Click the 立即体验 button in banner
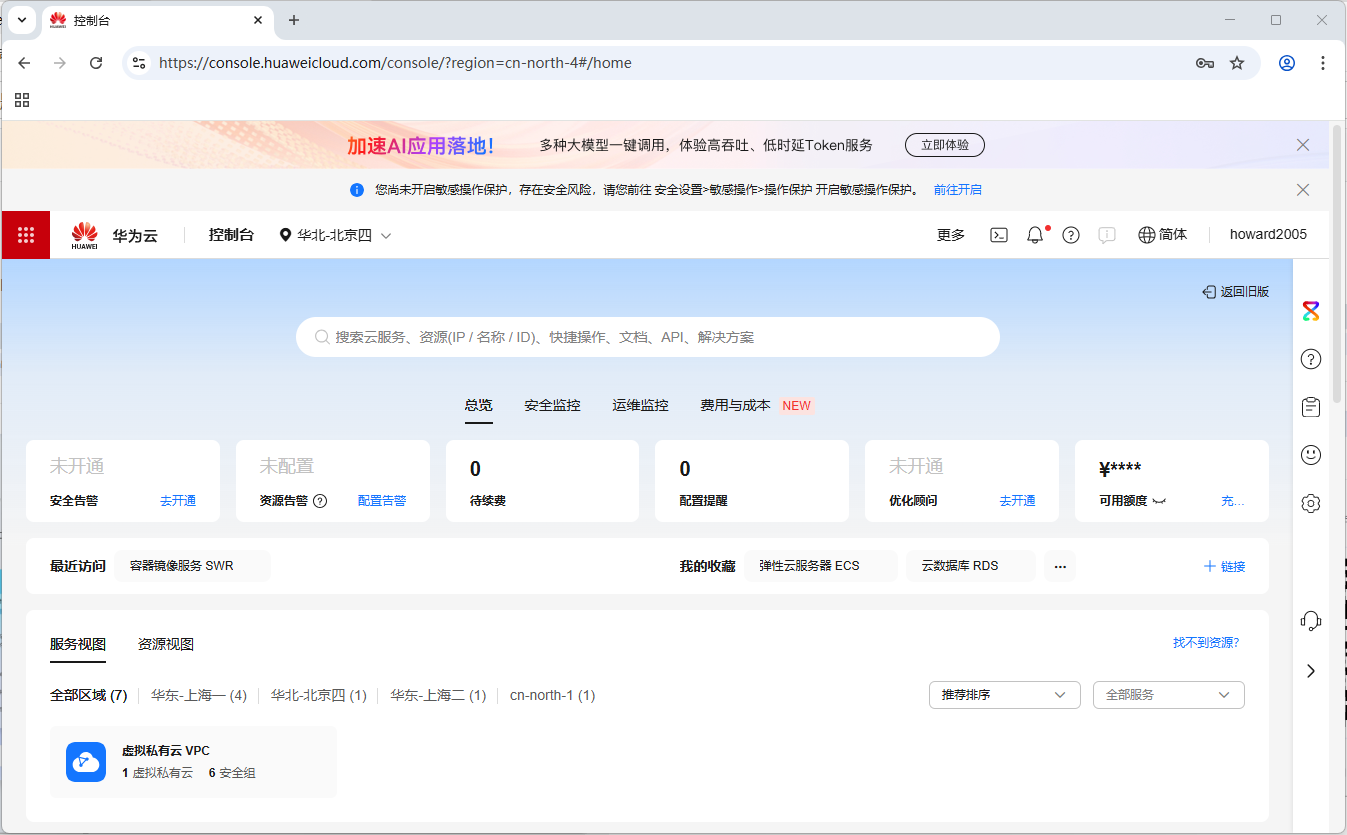The image size is (1347, 835). point(945,145)
